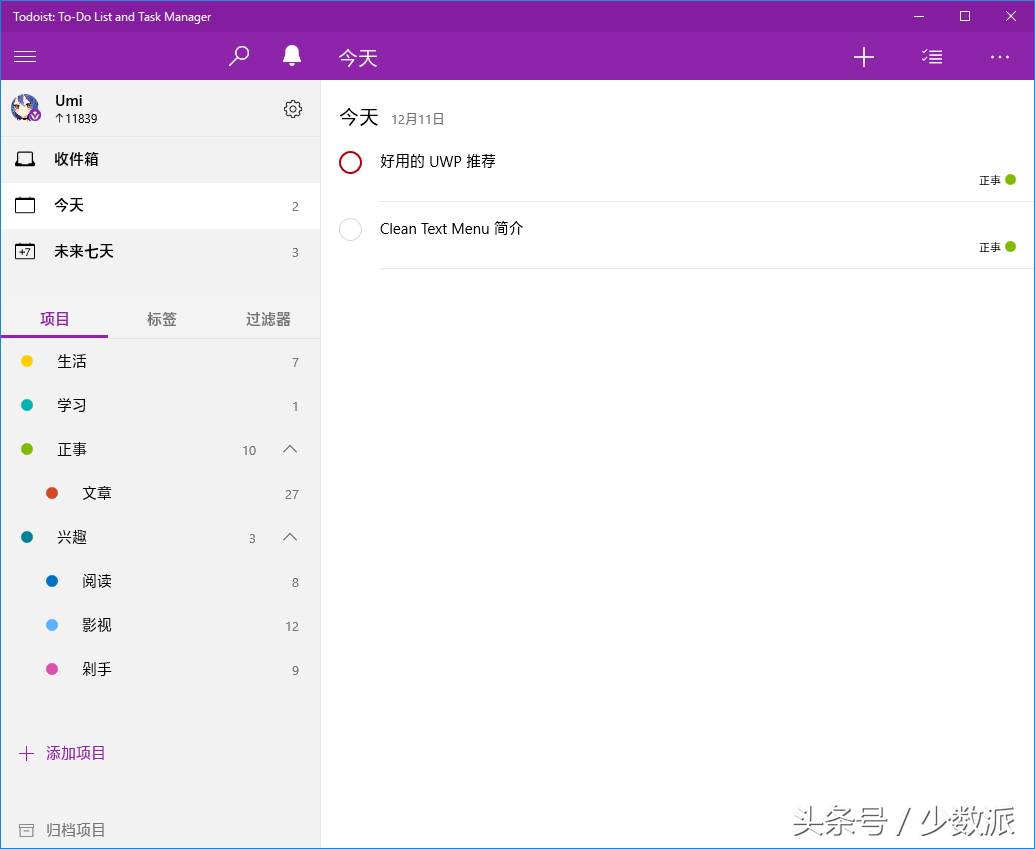Minimize the Todoist window

[919, 17]
